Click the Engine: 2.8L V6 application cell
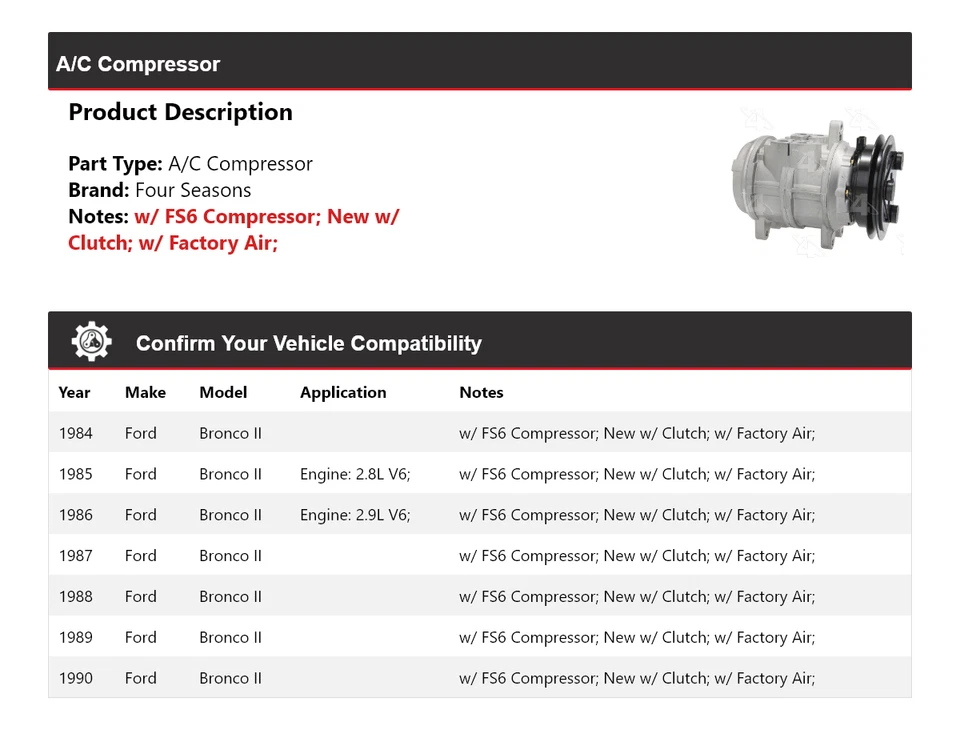This screenshot has width=960, height=730. pyautogui.click(x=355, y=474)
